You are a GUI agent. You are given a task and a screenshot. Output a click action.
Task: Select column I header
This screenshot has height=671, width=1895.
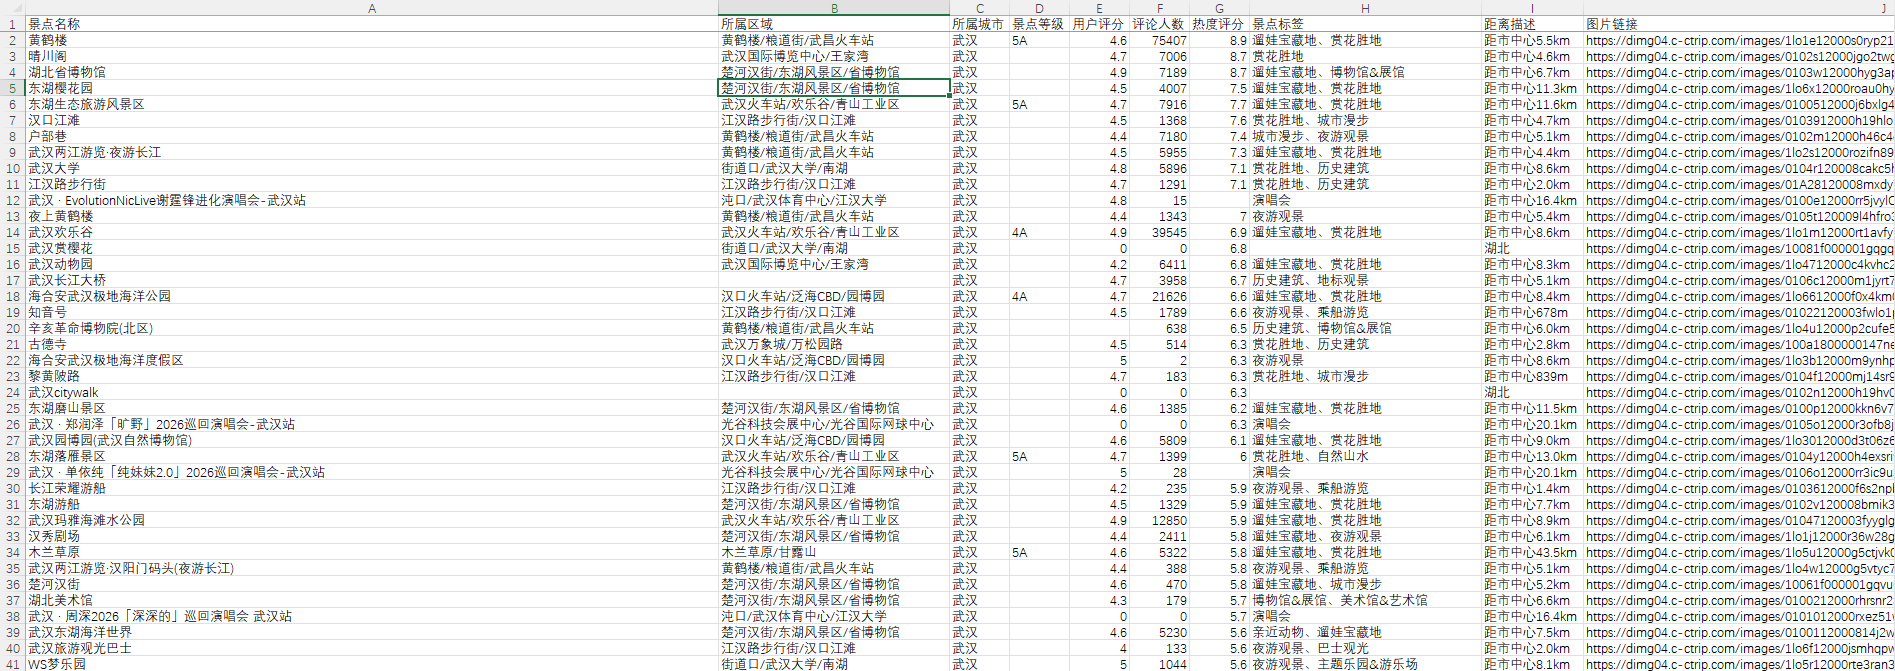pos(1532,8)
